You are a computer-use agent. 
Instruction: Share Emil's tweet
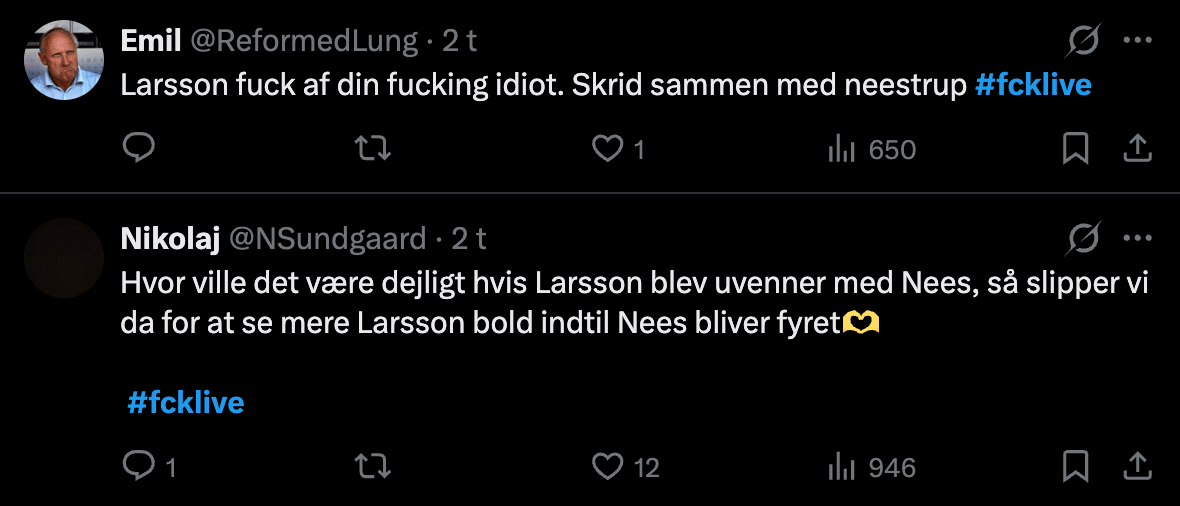[1137, 149]
